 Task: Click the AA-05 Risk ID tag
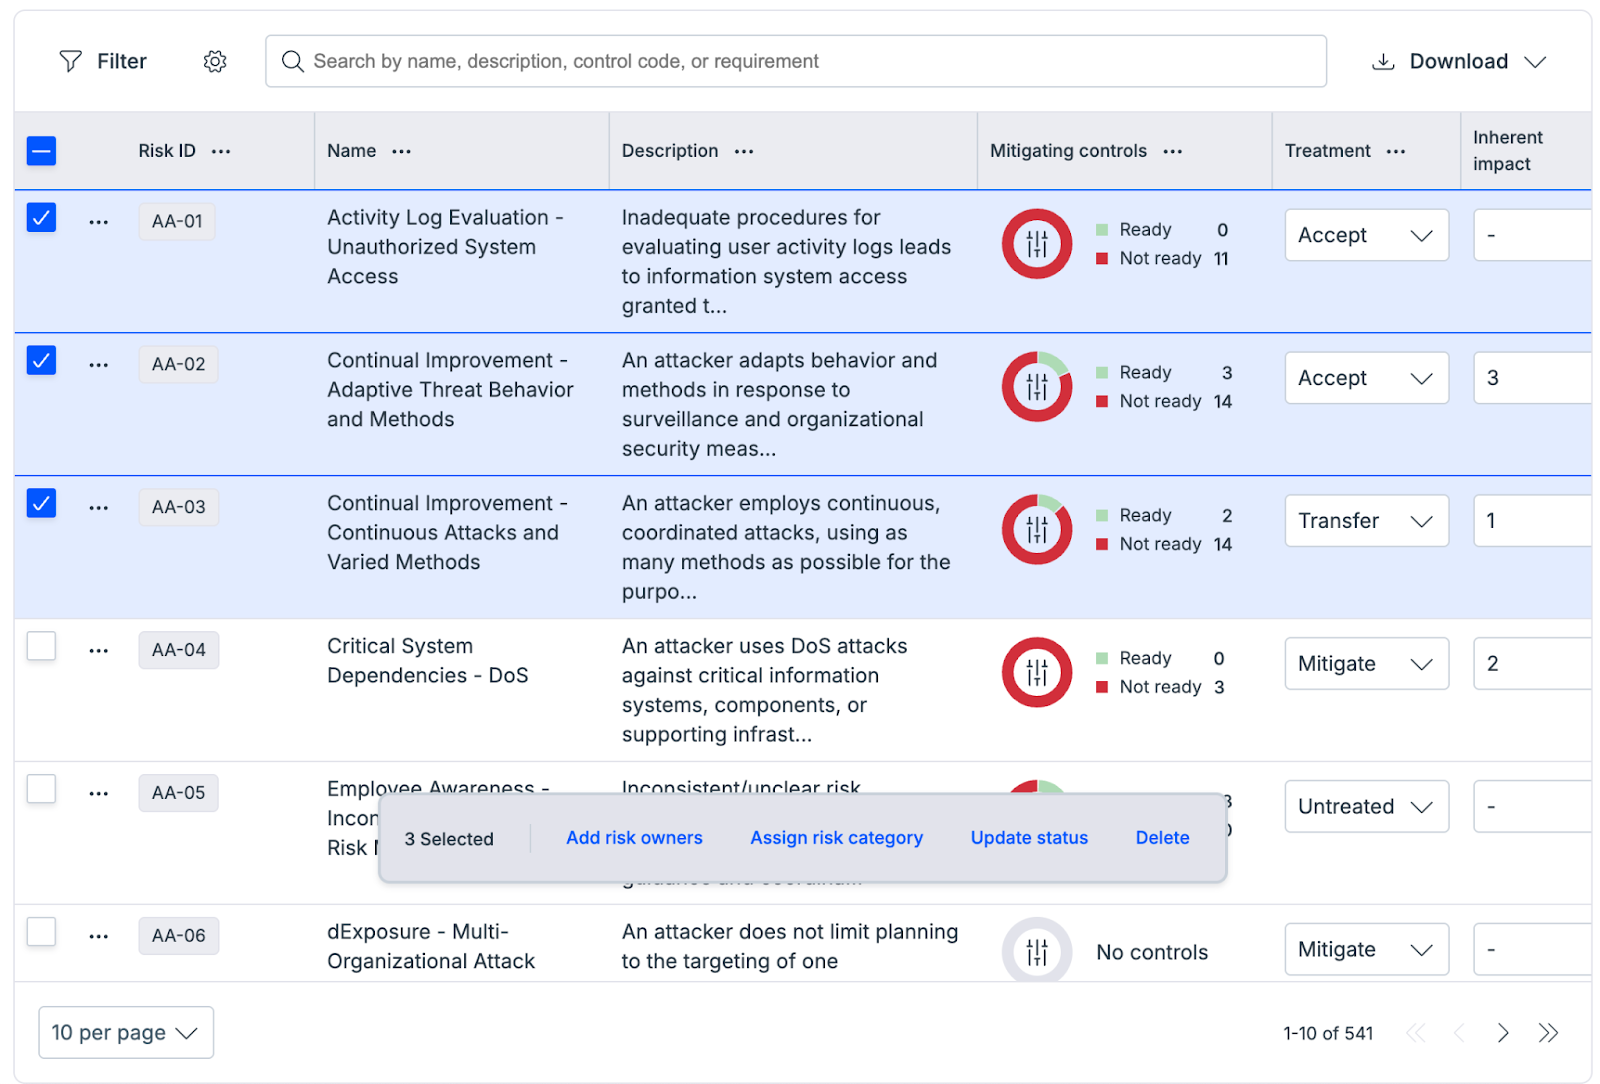[178, 793]
